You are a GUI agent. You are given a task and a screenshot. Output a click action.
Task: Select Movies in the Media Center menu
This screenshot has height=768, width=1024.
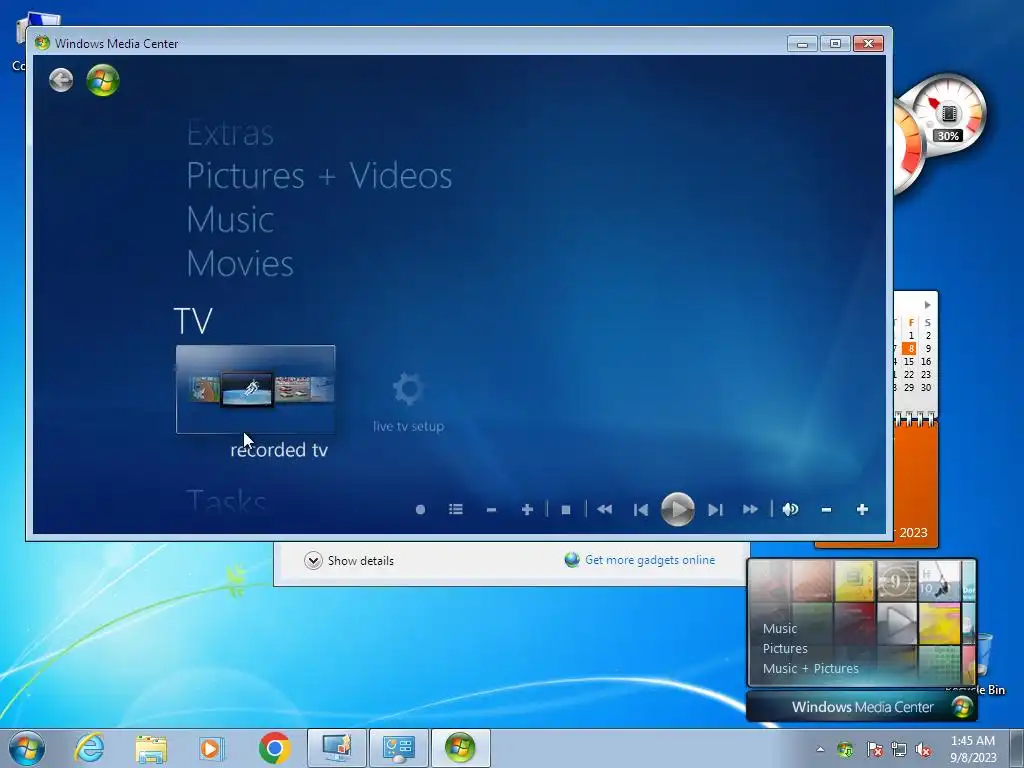(x=240, y=263)
